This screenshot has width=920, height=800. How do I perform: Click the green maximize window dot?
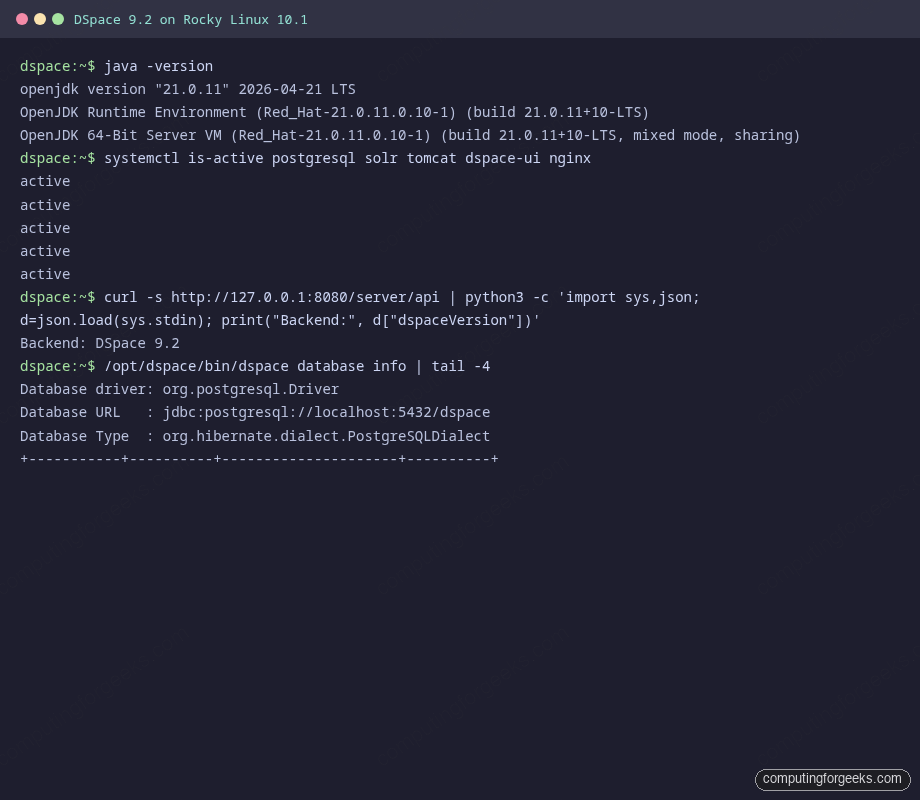pyautogui.click(x=58, y=19)
